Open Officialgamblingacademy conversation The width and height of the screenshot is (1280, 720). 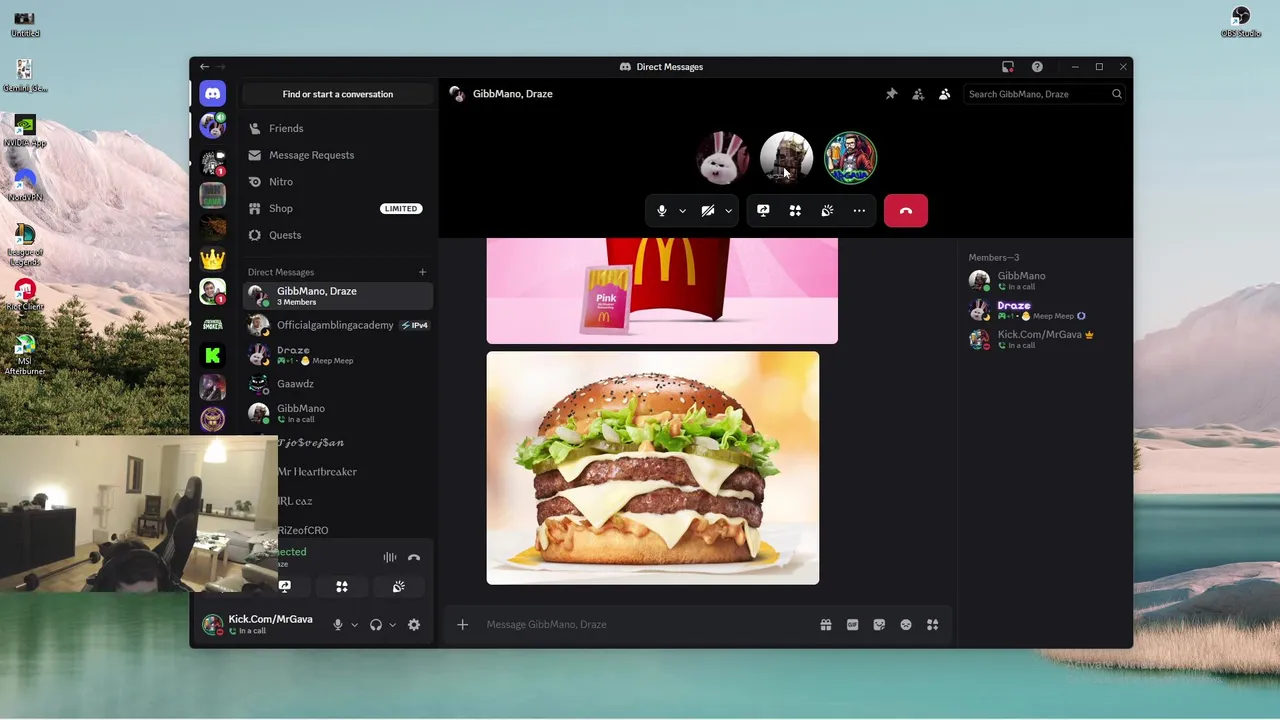coord(337,325)
